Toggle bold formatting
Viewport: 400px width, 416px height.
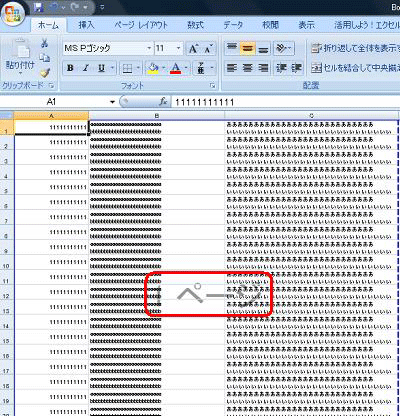pyautogui.click(x=70, y=68)
